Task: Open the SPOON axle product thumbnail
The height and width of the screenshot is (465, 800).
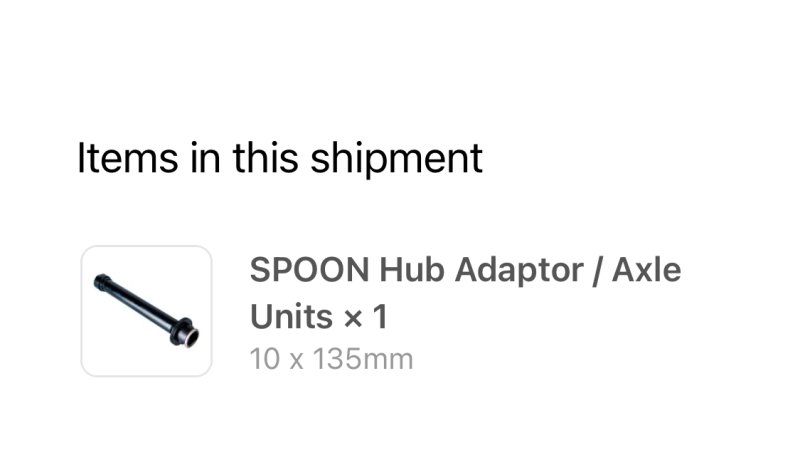Action: (146, 311)
